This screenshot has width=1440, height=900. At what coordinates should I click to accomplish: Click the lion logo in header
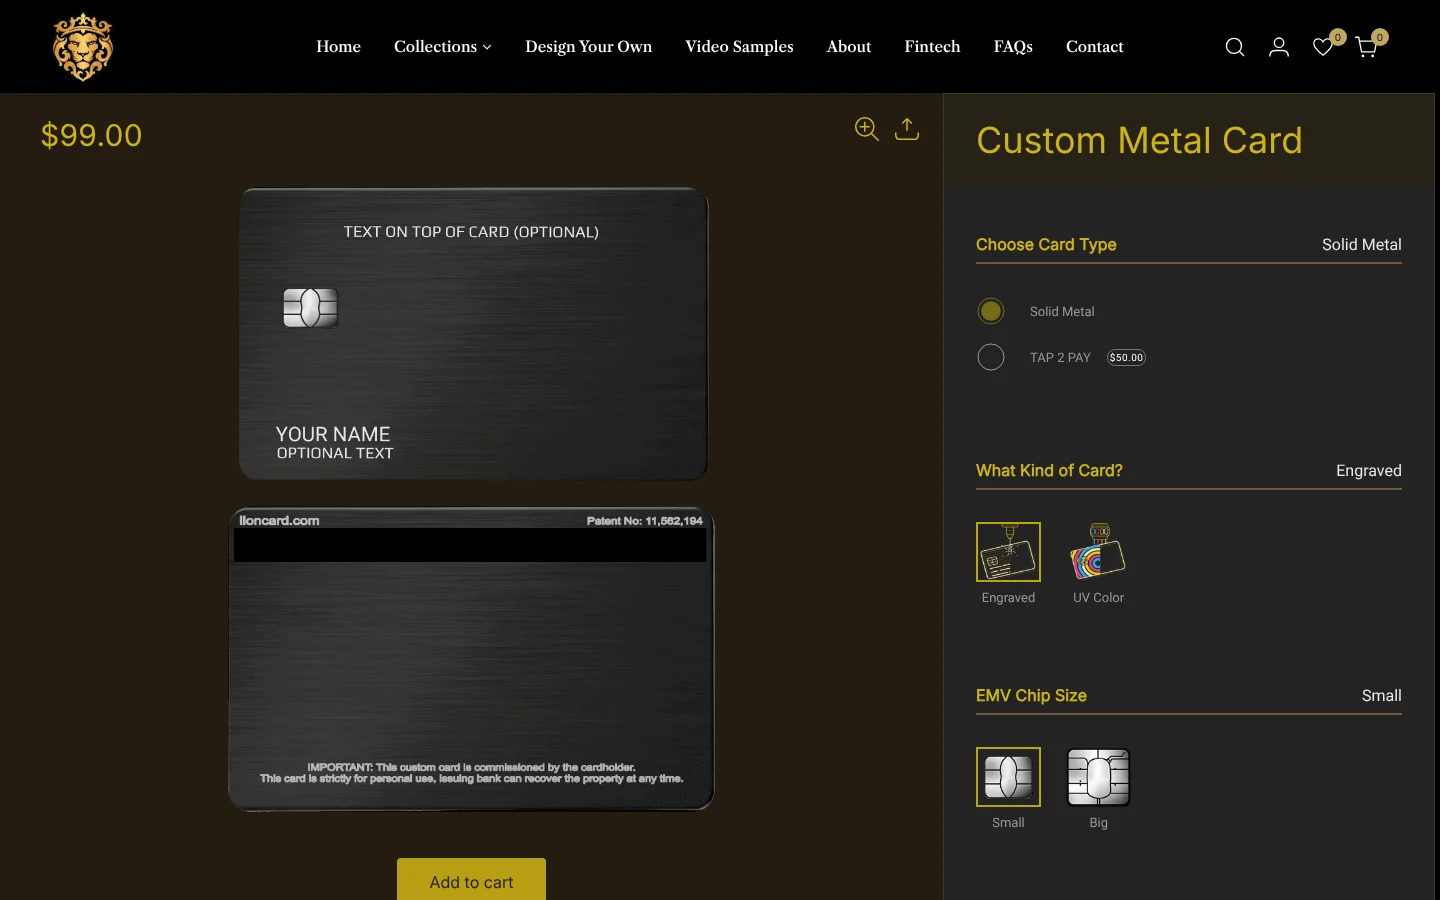coord(83,47)
